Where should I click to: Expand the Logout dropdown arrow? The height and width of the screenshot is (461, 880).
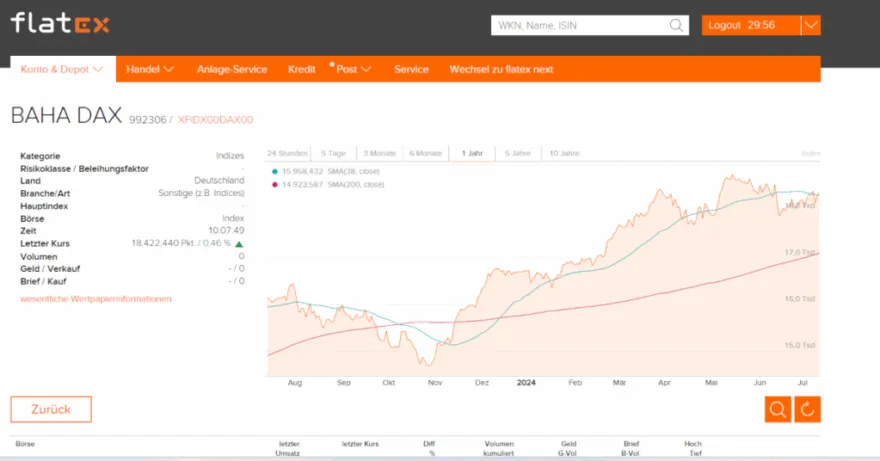tap(811, 25)
